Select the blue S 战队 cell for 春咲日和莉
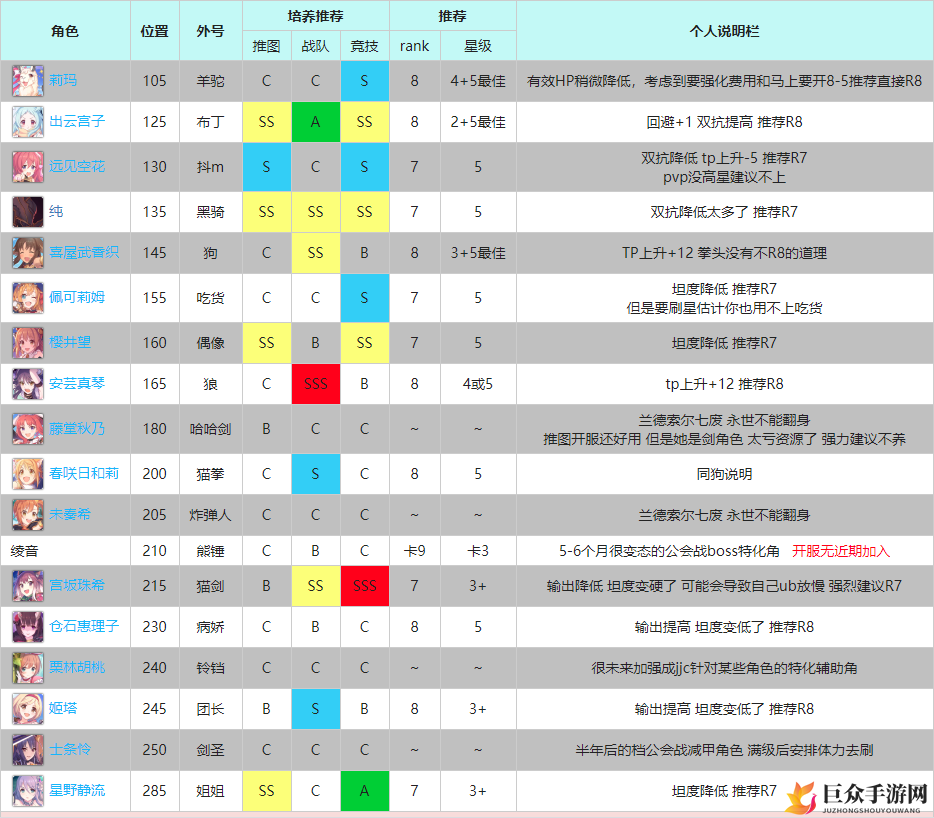Viewport: 934px width, 818px height. coord(316,474)
